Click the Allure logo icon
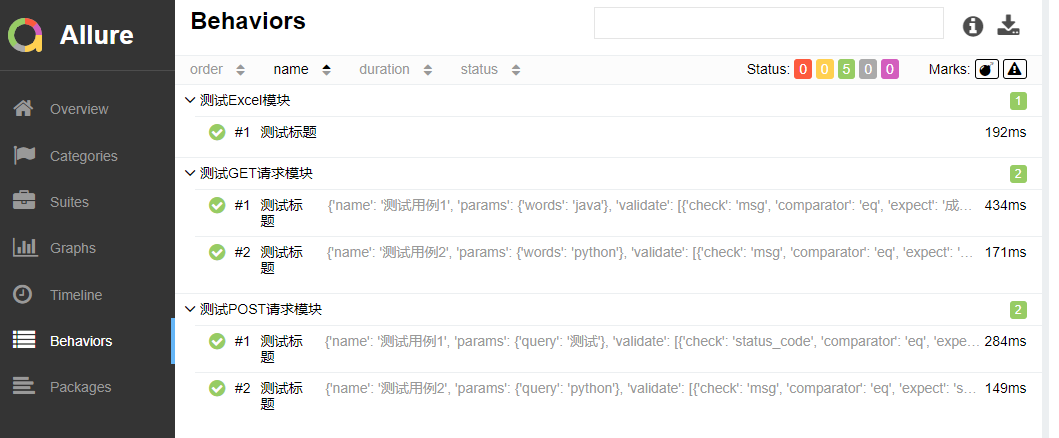The width and height of the screenshot is (1059, 438). tap(26, 34)
